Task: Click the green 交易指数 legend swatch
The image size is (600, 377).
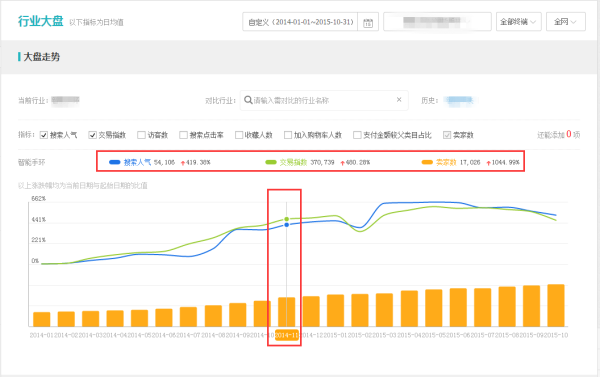Action: 271,162
